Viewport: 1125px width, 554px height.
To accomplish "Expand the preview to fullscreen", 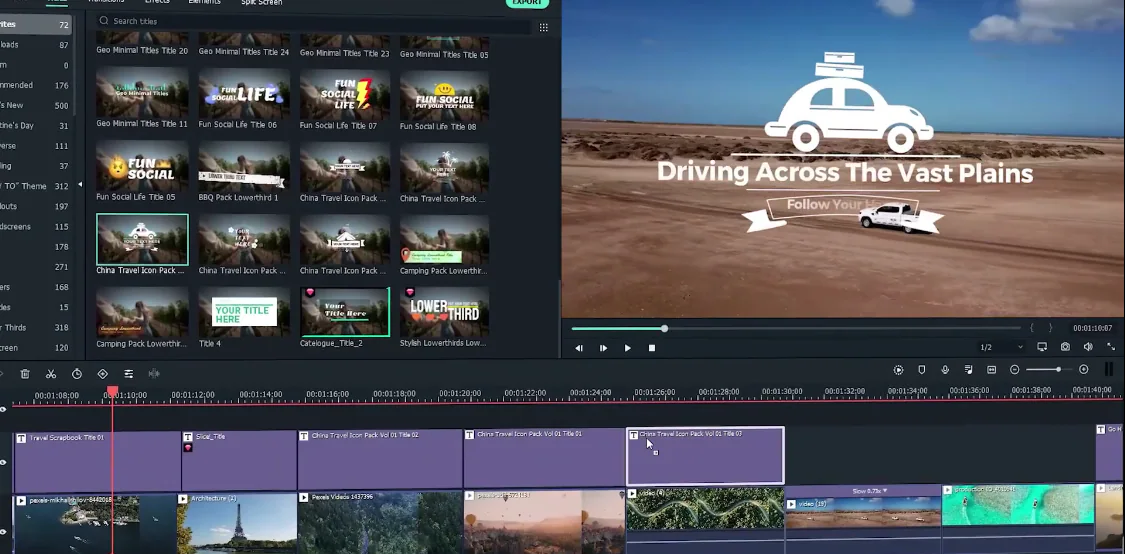I will pyautogui.click(x=1111, y=347).
